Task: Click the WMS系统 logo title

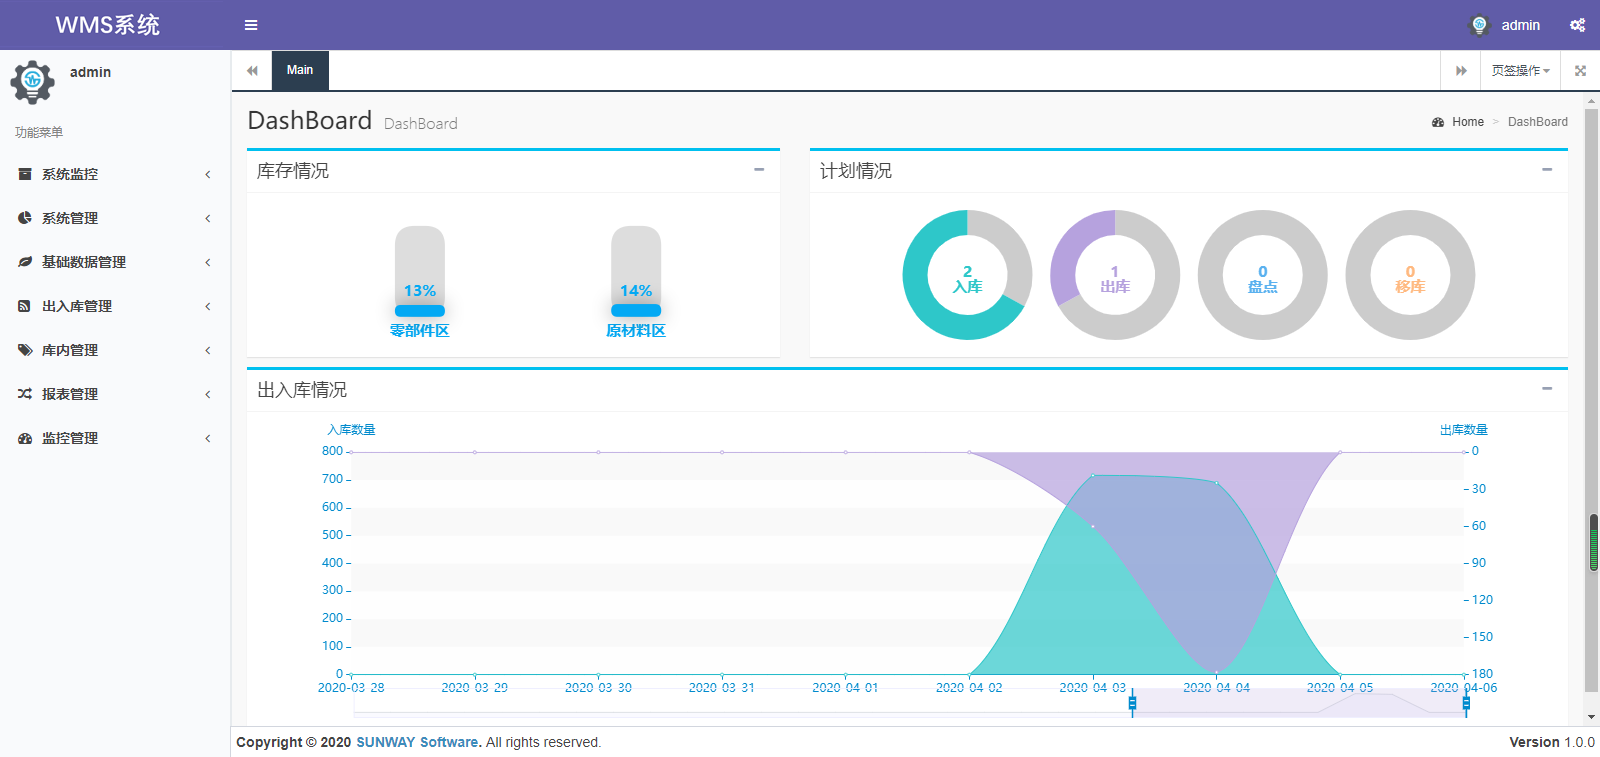Action: [x=108, y=25]
